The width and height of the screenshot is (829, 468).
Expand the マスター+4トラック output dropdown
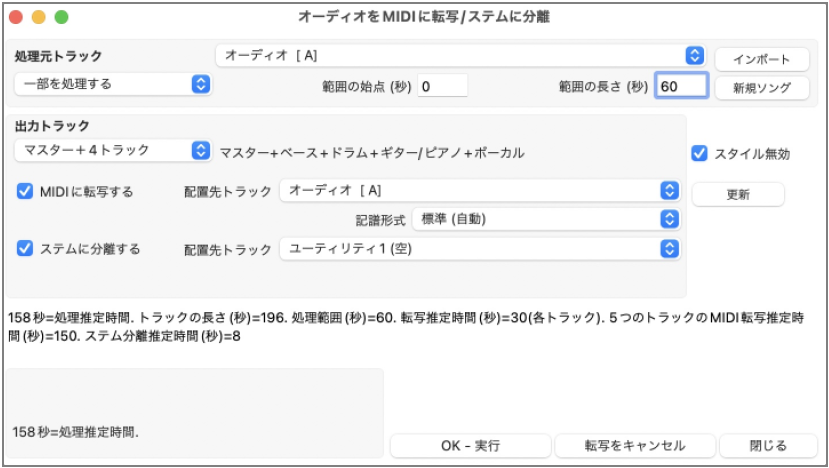point(113,150)
